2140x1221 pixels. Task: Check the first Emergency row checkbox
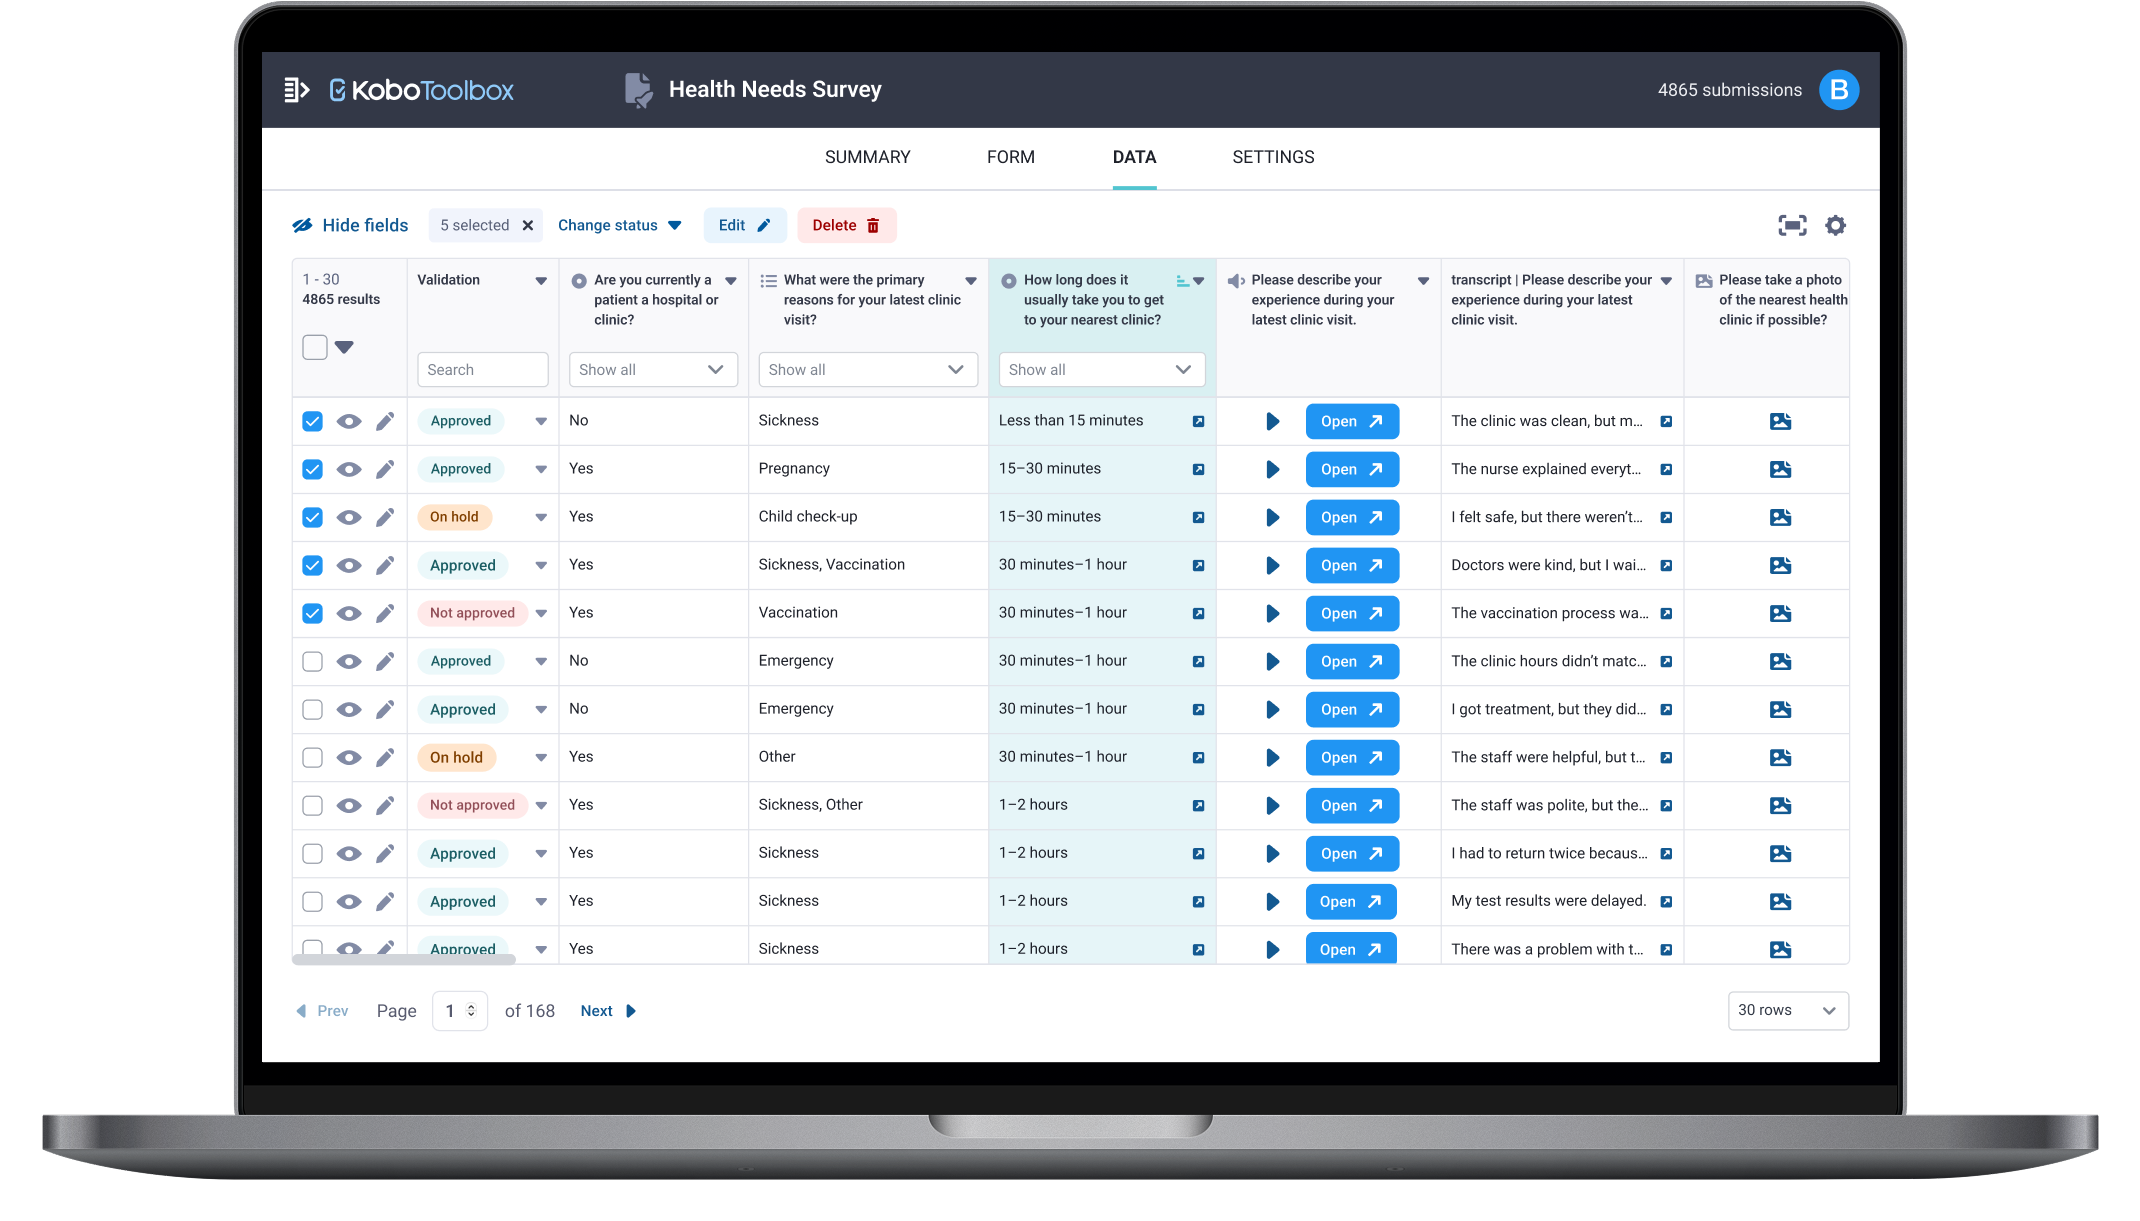click(313, 661)
